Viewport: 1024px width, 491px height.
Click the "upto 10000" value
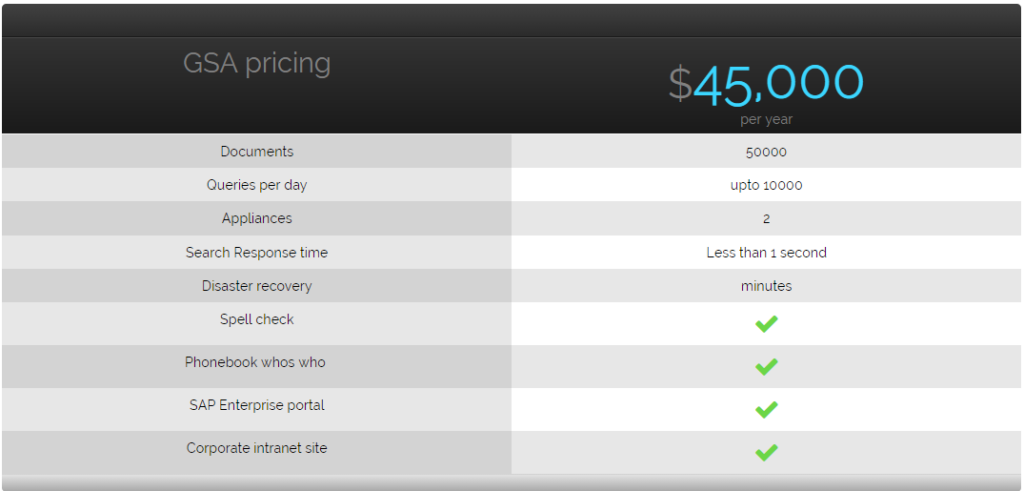point(766,185)
